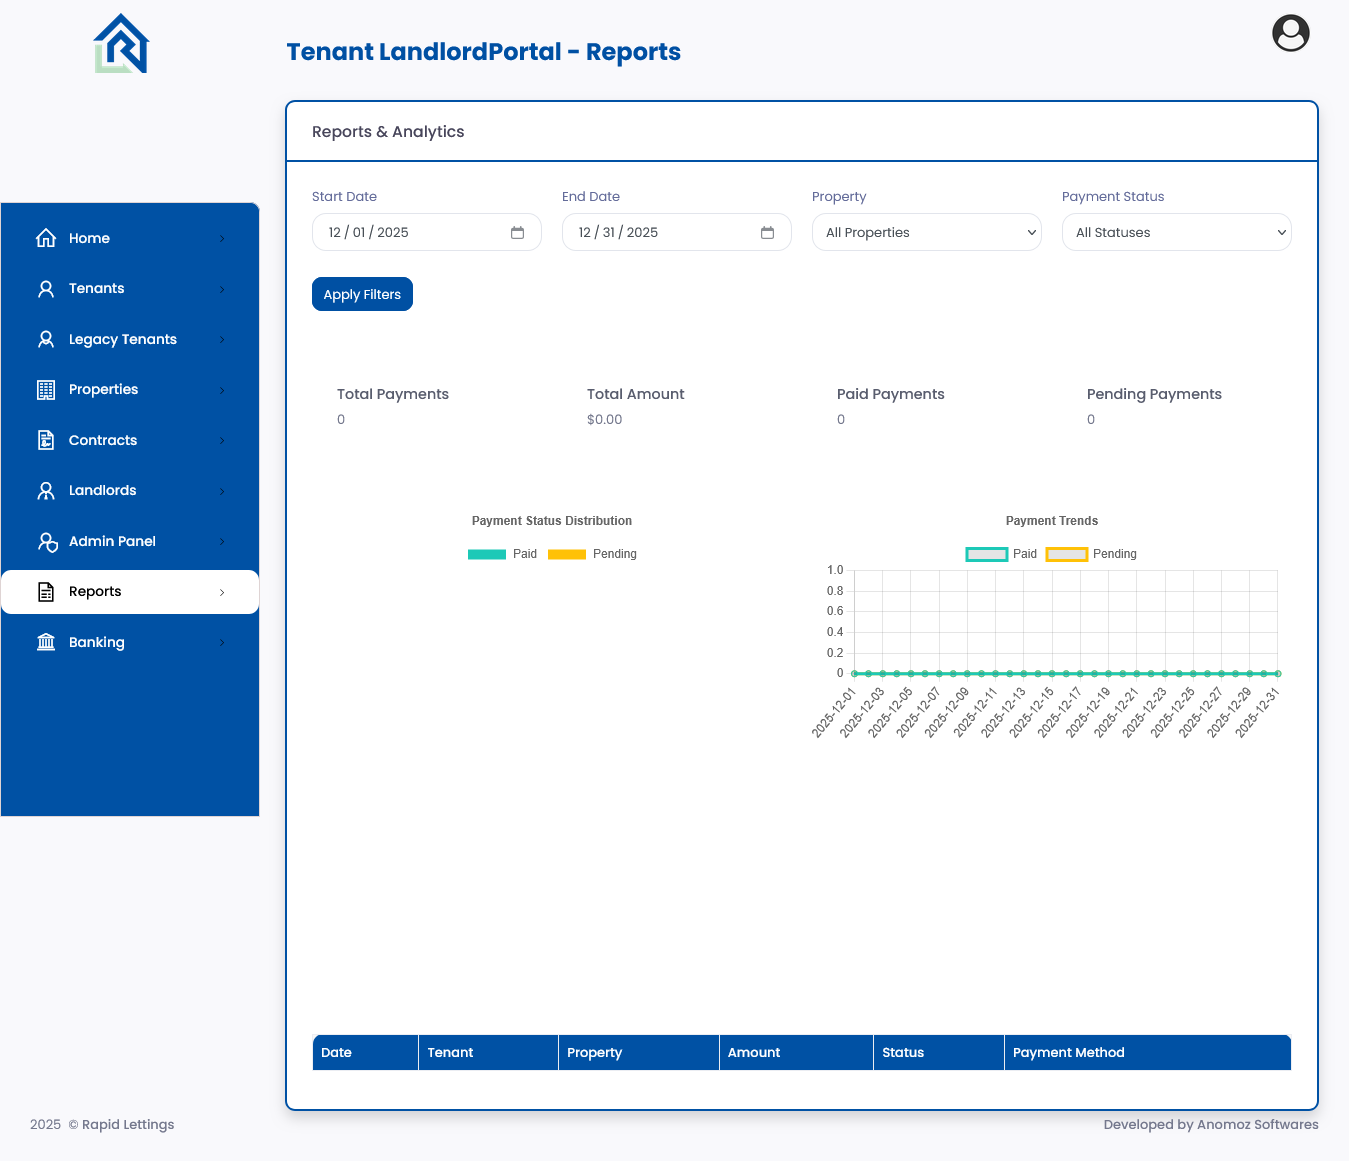Toggle Paid legend in Payment Status Distribution

[502, 554]
